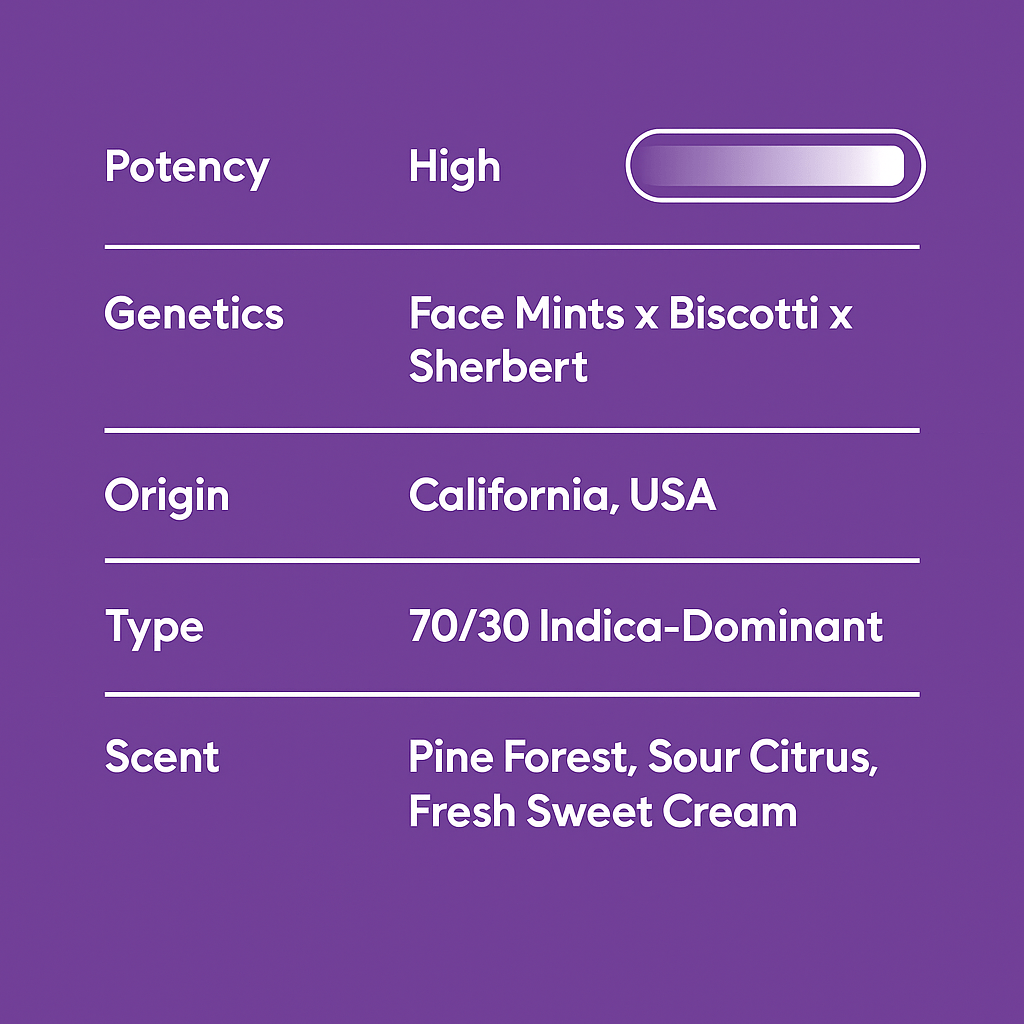Click the divider line below Origin row
This screenshot has width=1024, height=1024.
[x=512, y=561]
